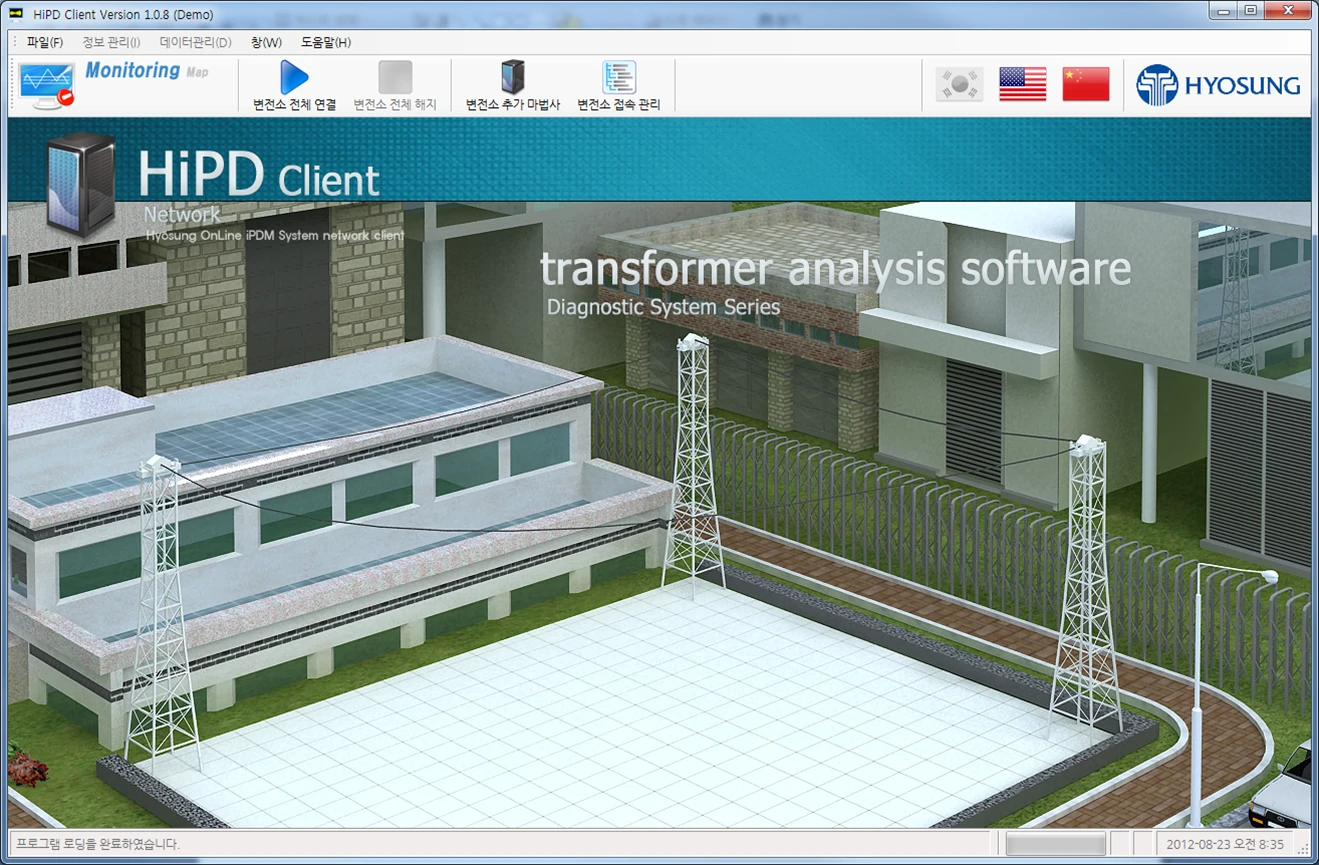Maximize the HiPD Client window
This screenshot has width=1319, height=865.
point(1250,10)
